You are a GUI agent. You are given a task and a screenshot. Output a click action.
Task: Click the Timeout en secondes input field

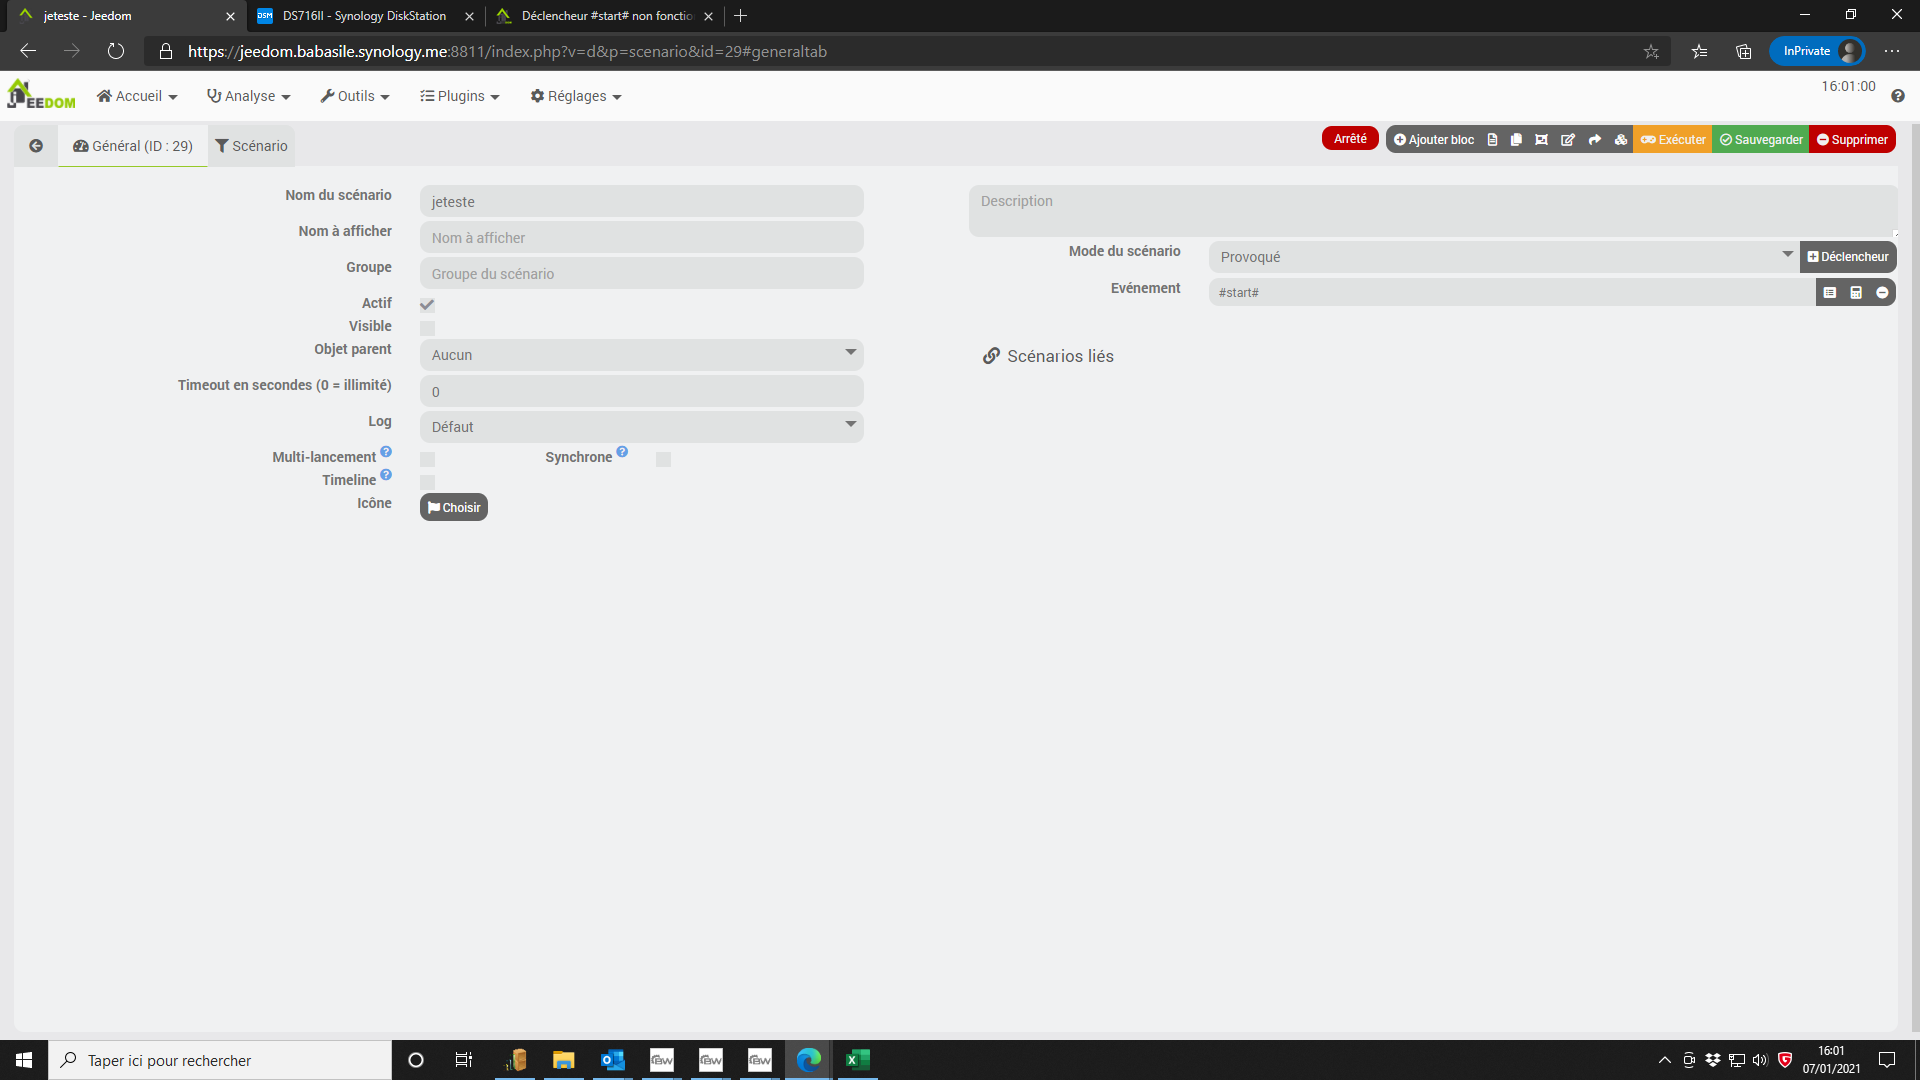click(641, 391)
